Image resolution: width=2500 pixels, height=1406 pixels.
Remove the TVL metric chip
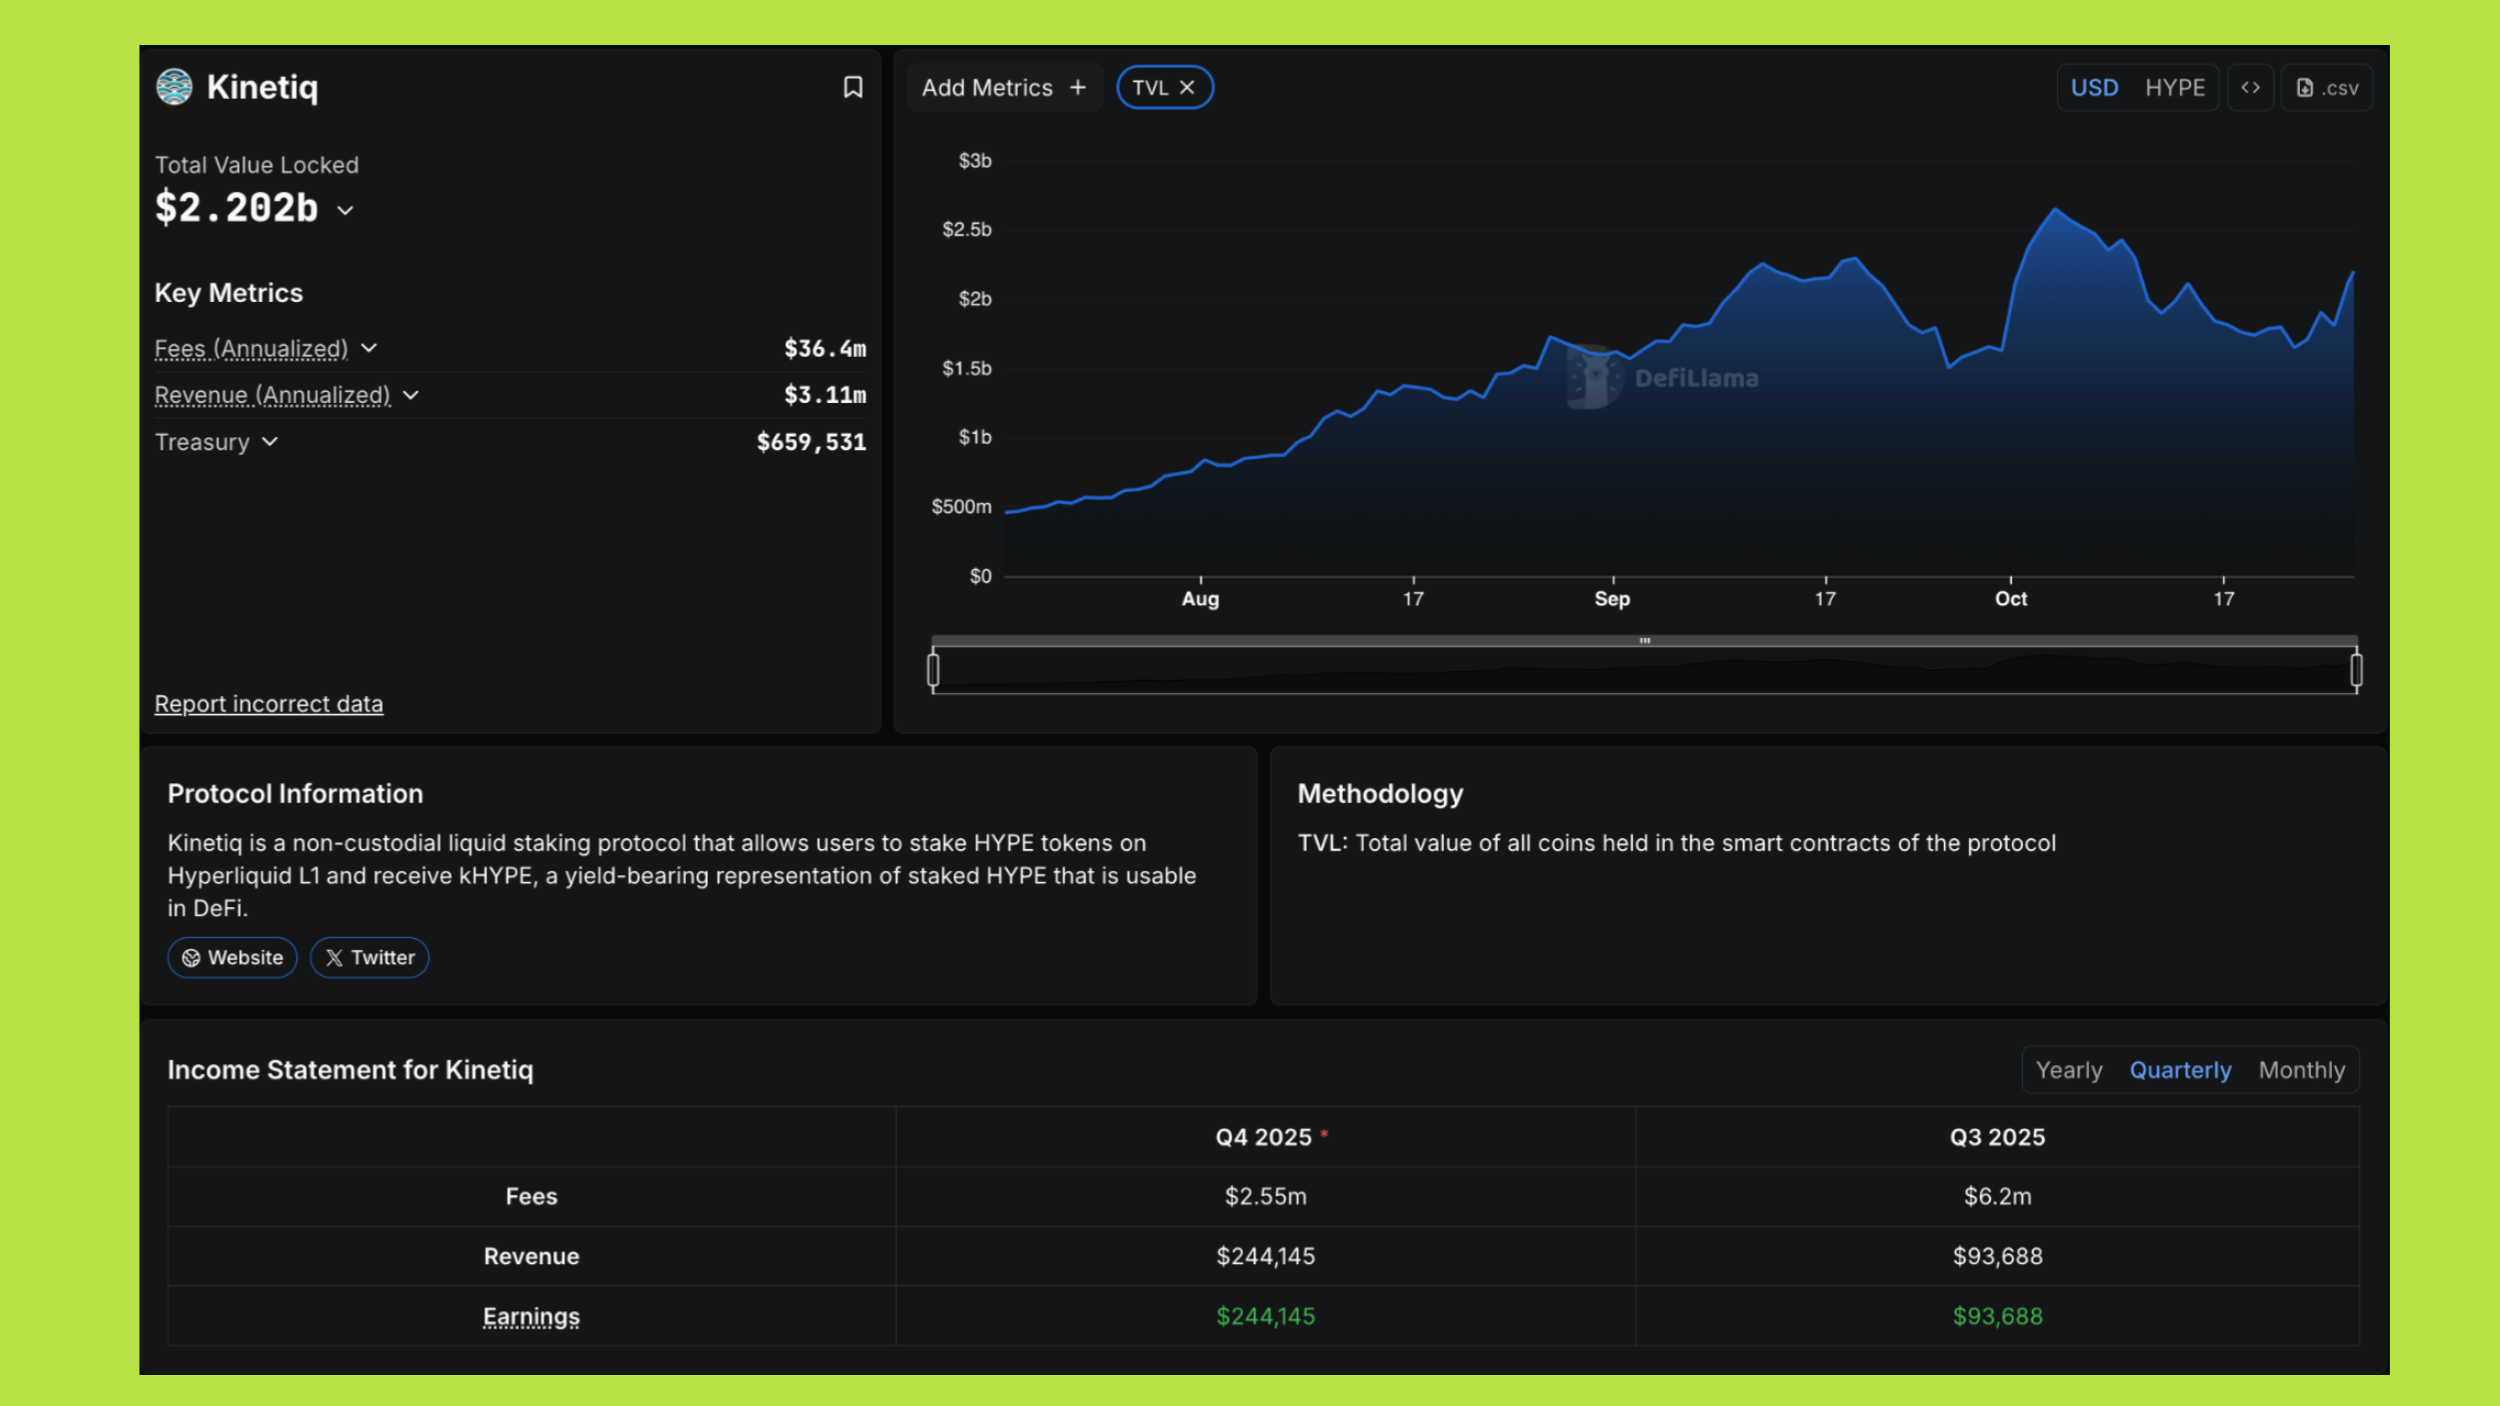1187,88
